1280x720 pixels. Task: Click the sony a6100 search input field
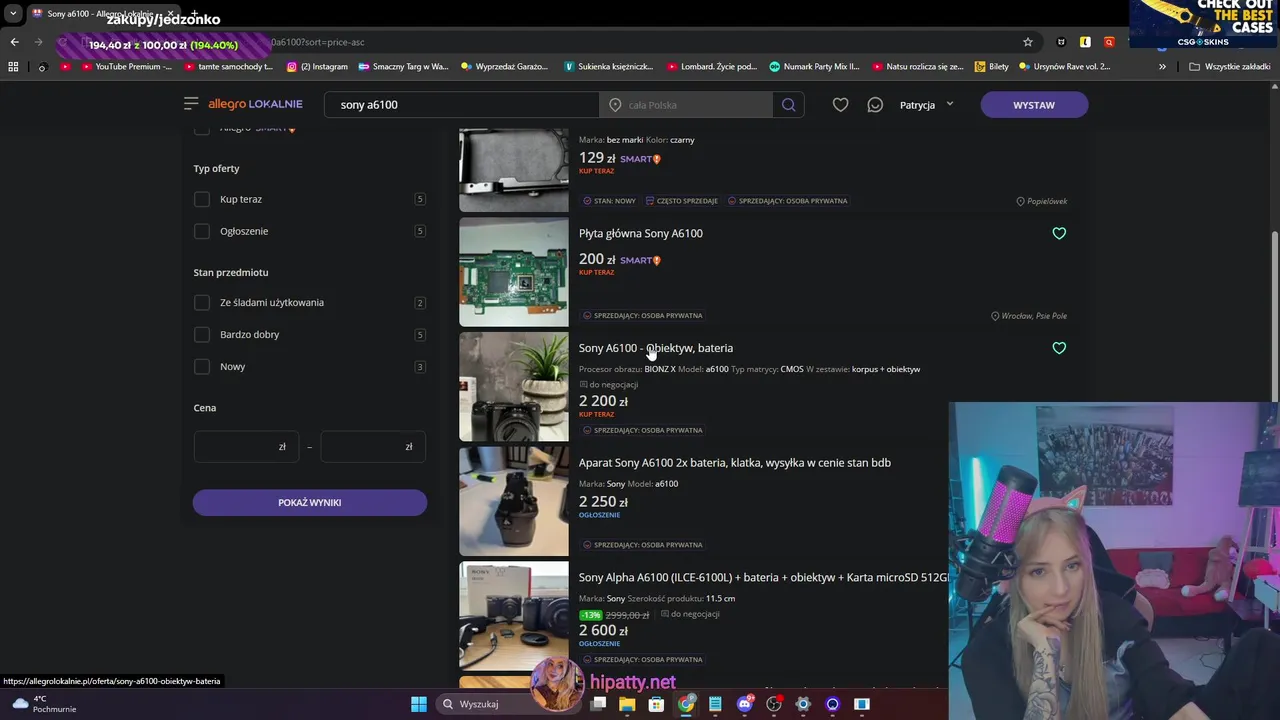pos(462,105)
